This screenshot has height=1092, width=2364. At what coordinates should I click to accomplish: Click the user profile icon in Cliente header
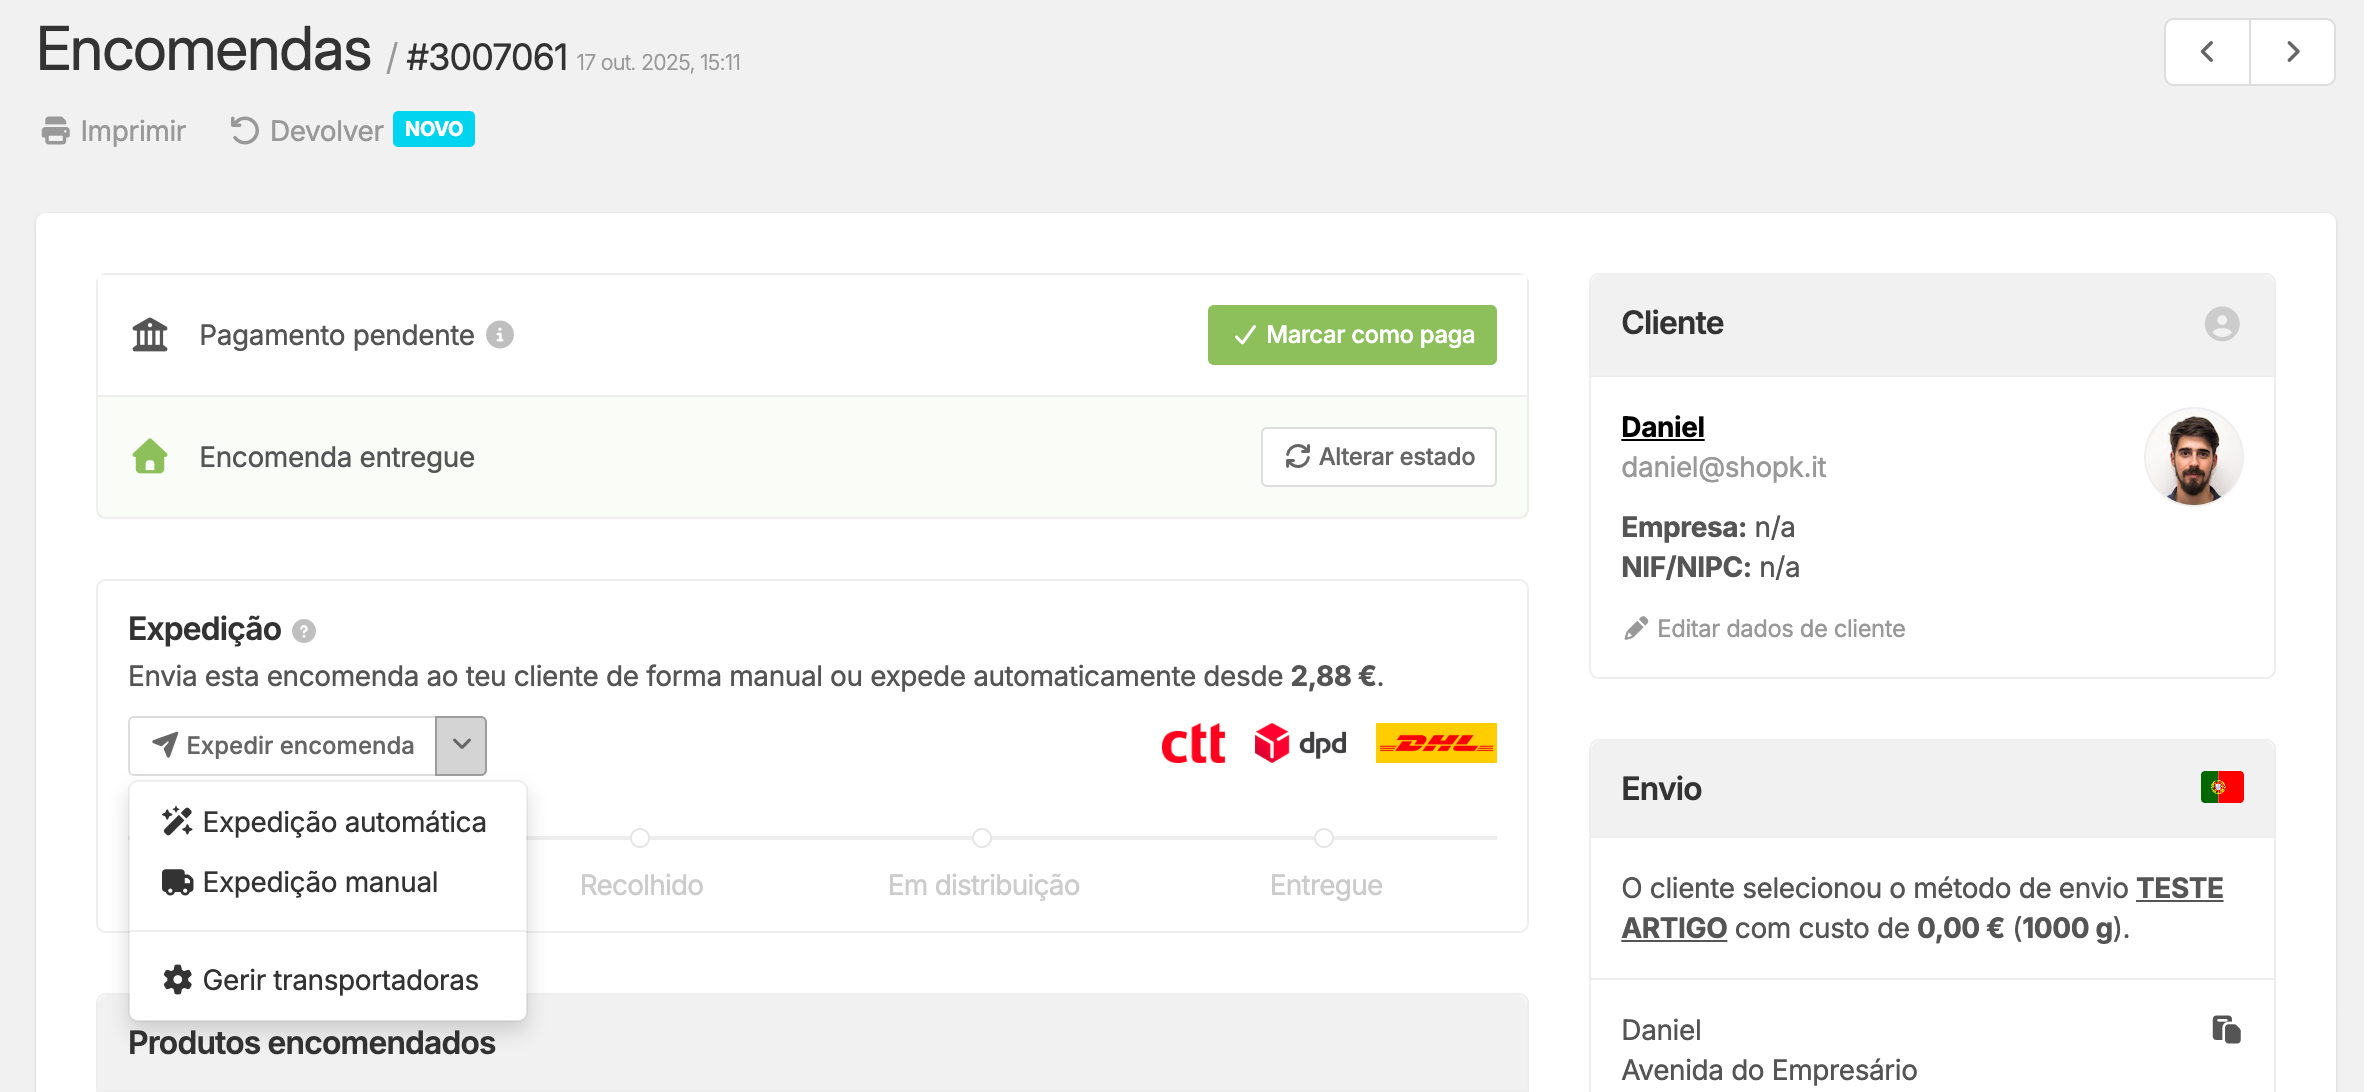[x=2221, y=324]
